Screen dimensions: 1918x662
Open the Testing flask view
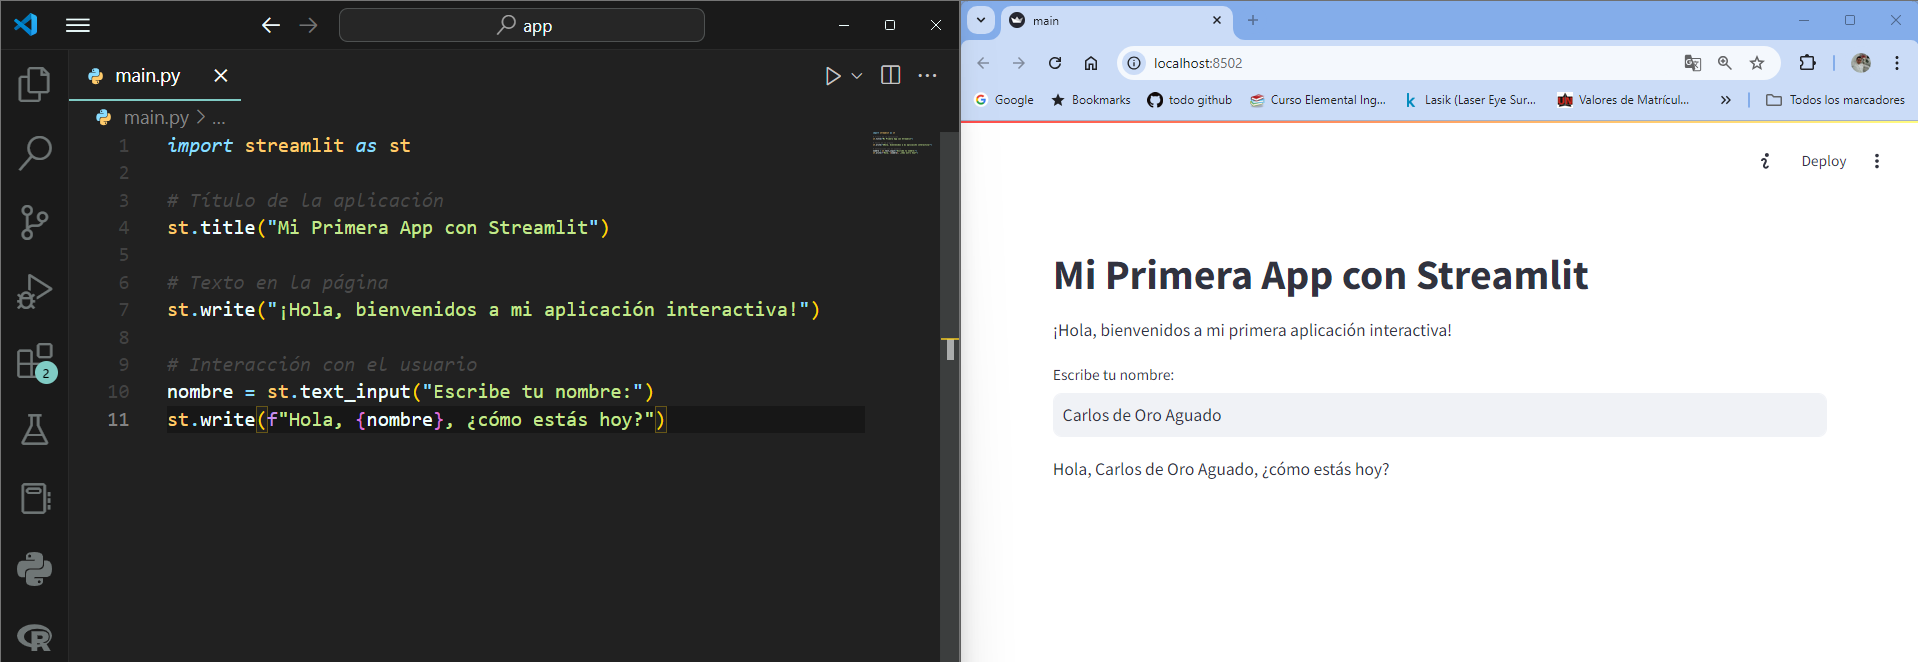(x=35, y=430)
